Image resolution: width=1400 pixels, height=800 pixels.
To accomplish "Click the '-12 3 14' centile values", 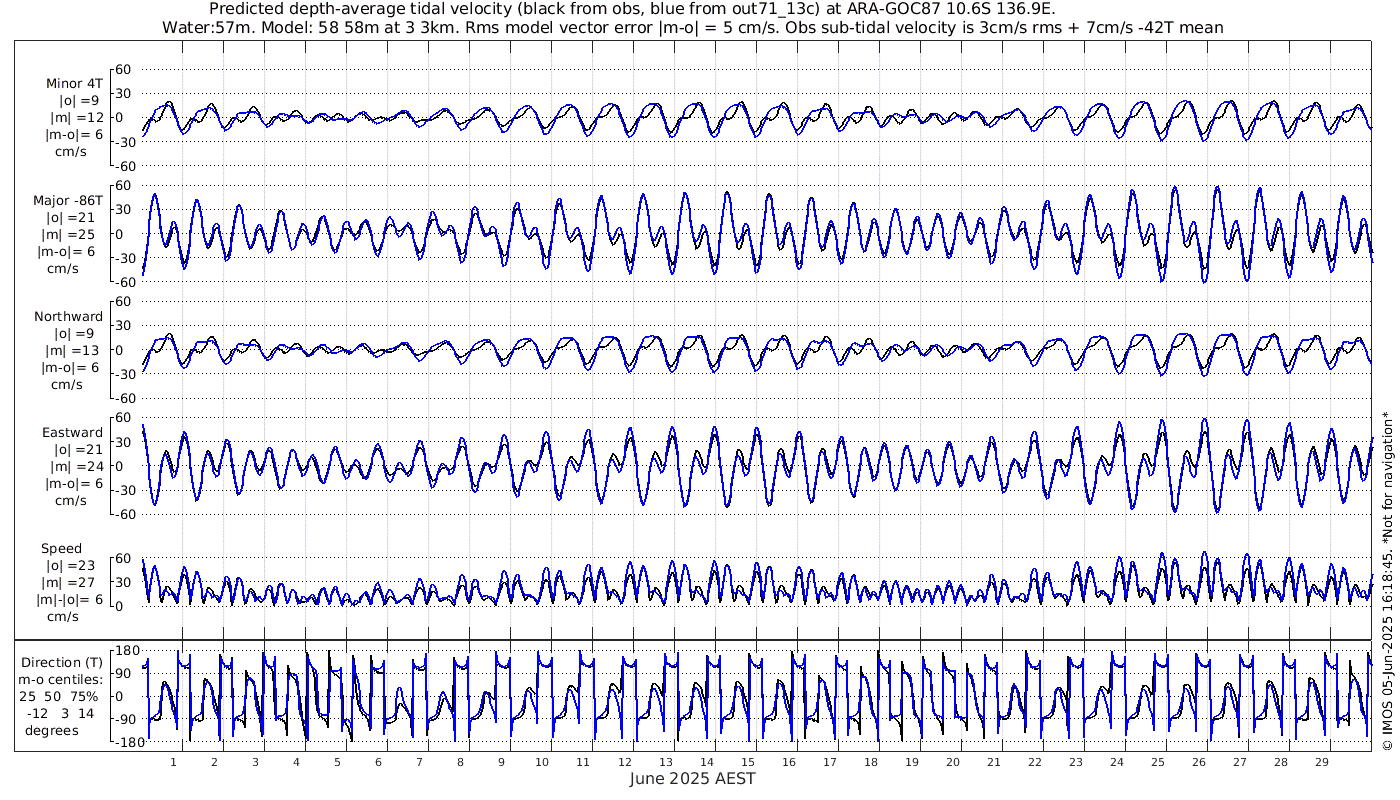I will [62, 713].
